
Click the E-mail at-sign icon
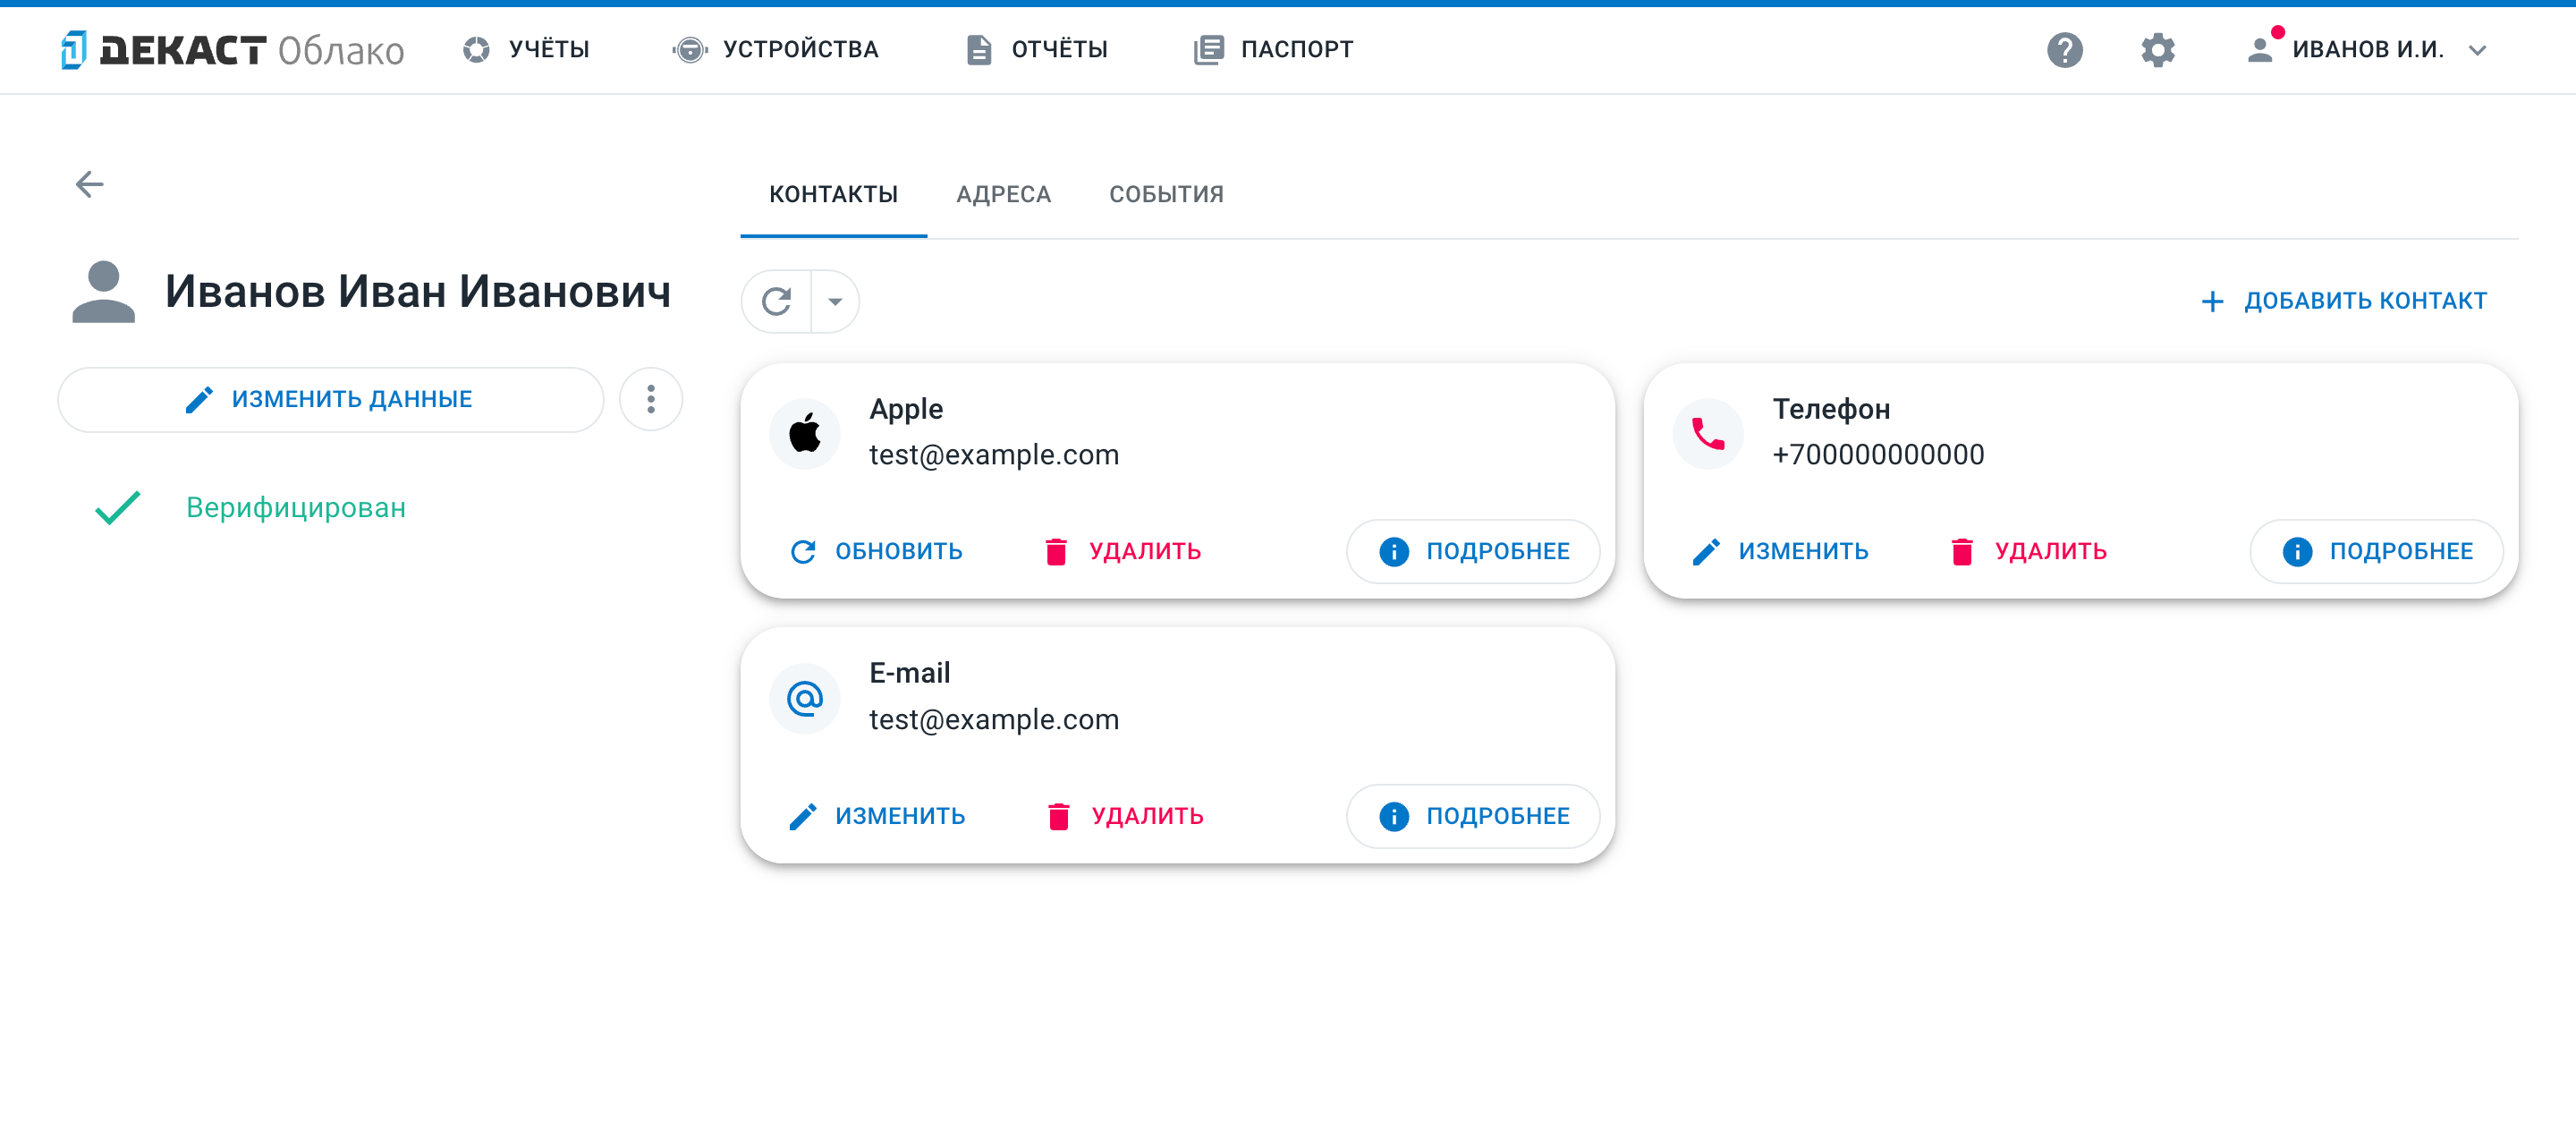pyautogui.click(x=805, y=697)
